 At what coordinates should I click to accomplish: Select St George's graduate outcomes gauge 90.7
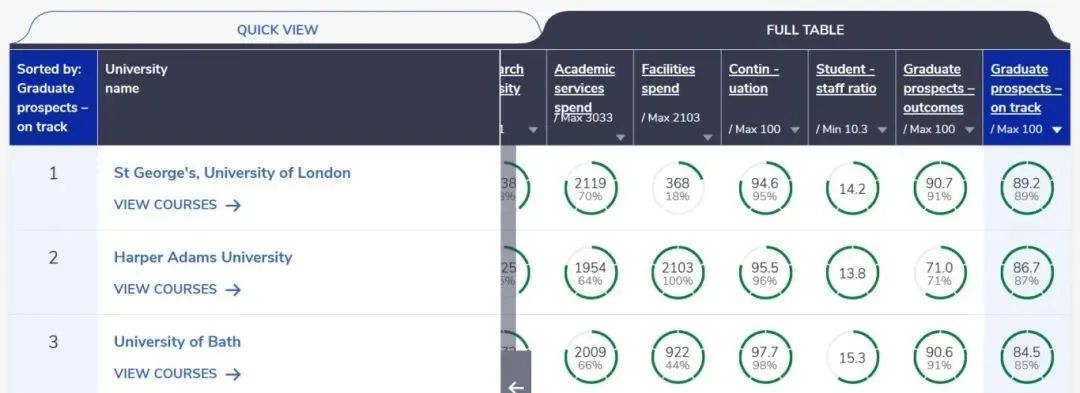[939, 189]
